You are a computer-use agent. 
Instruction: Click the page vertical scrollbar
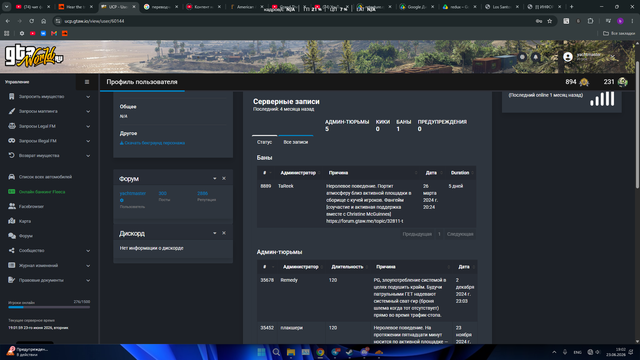click(637, 124)
